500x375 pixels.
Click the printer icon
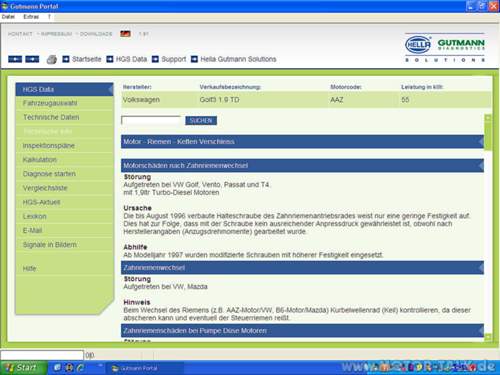[x=51, y=60]
